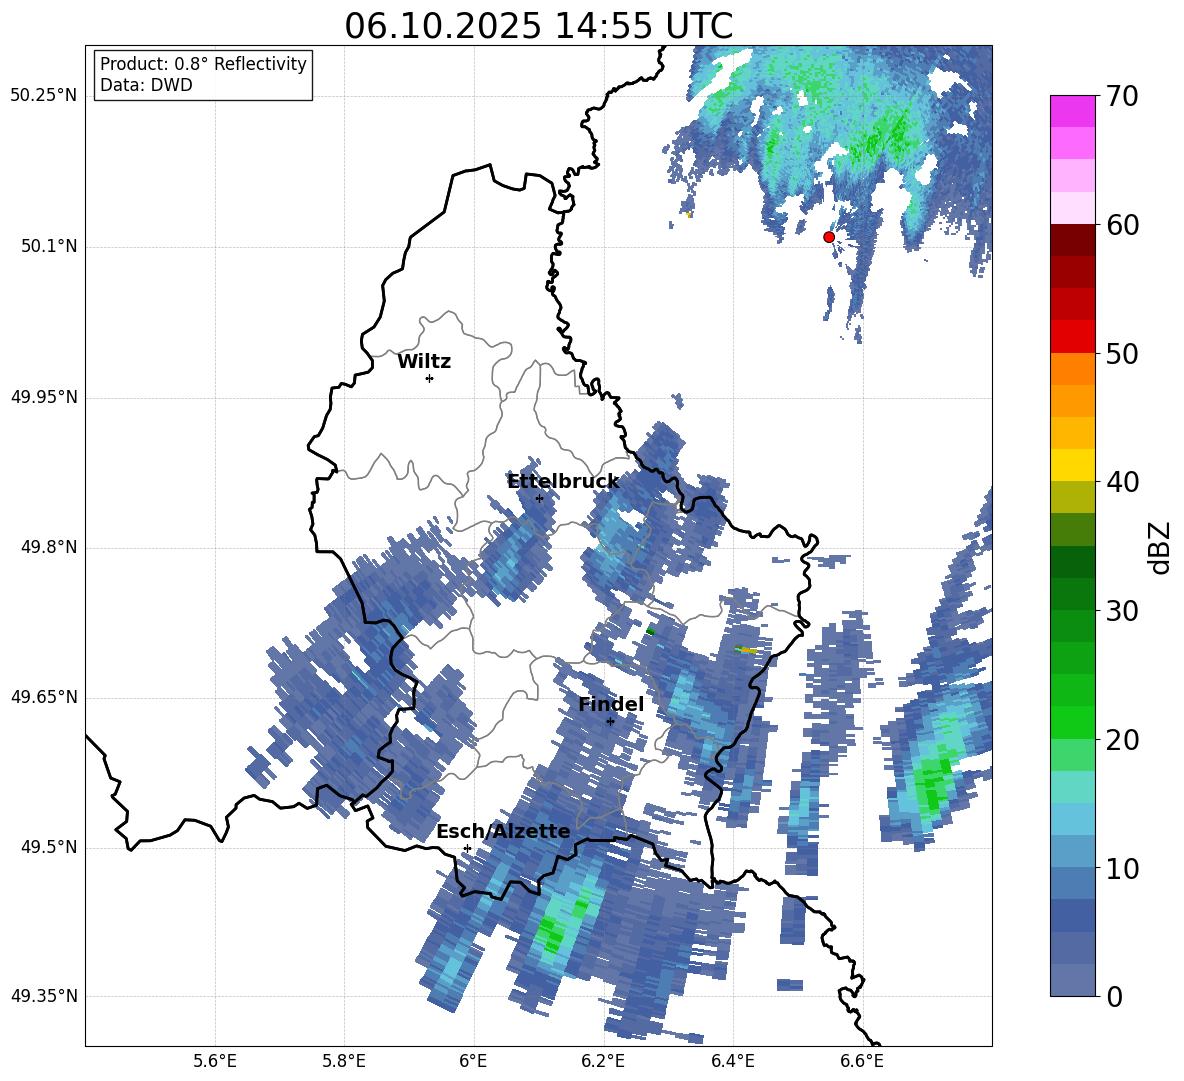This screenshot has width=1184, height=1081.
Task: Click the 49.5°N latitude label
Action: tap(49, 847)
